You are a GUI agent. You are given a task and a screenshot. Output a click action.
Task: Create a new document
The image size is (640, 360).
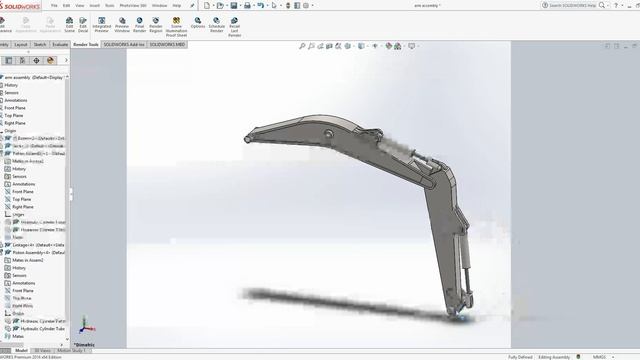pos(207,5)
